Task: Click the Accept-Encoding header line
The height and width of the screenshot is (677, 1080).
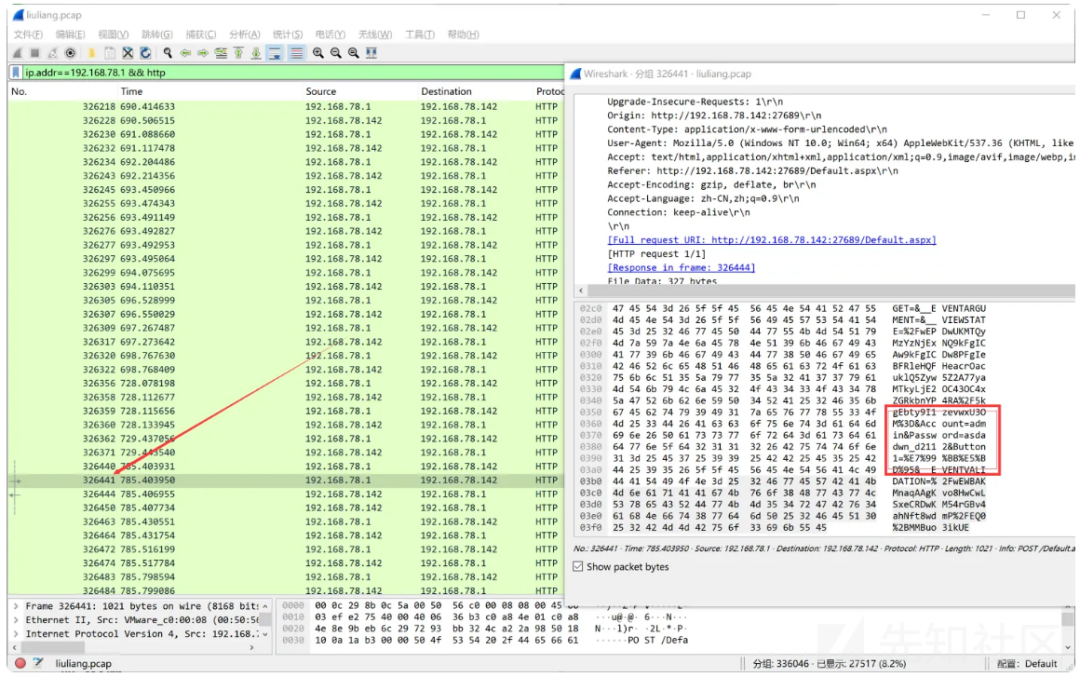Action: [711, 185]
